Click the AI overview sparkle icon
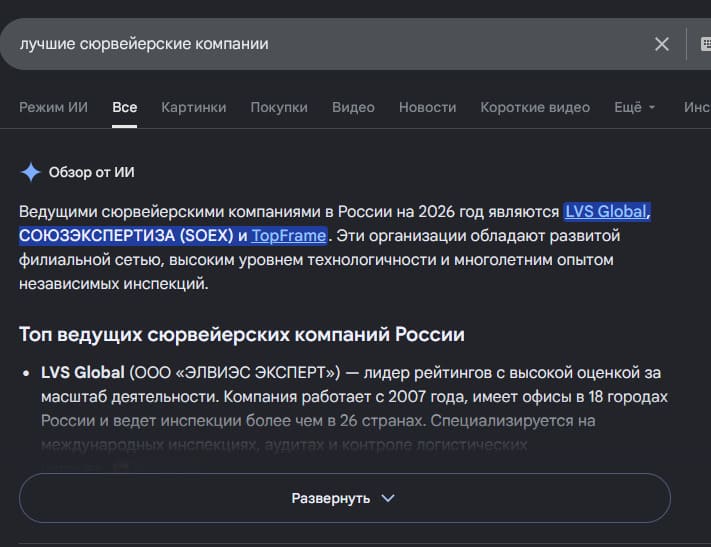The width and height of the screenshot is (711, 547). point(31,172)
